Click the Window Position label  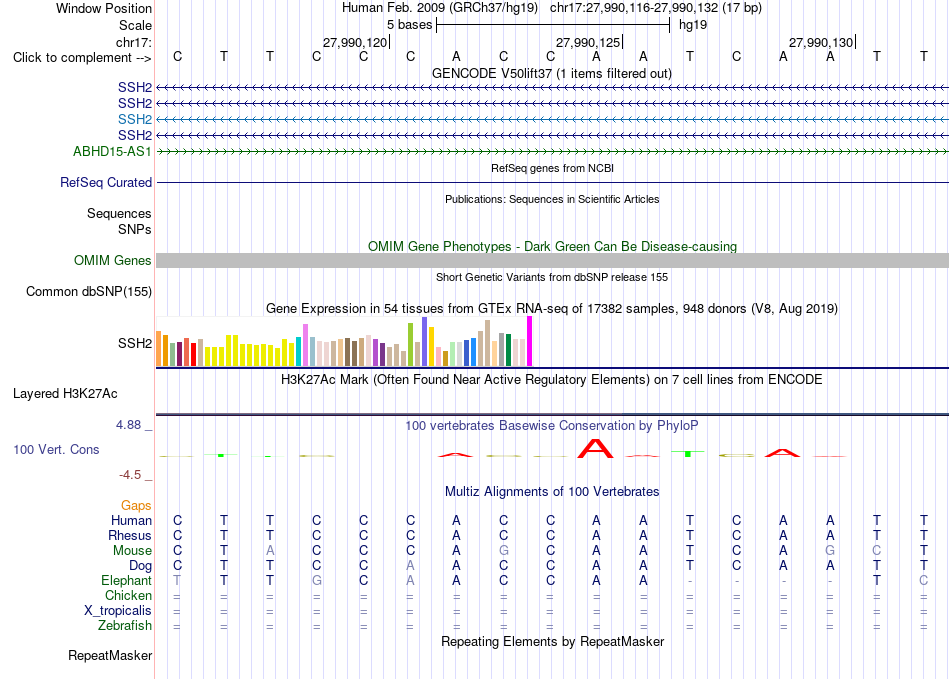[104, 8]
